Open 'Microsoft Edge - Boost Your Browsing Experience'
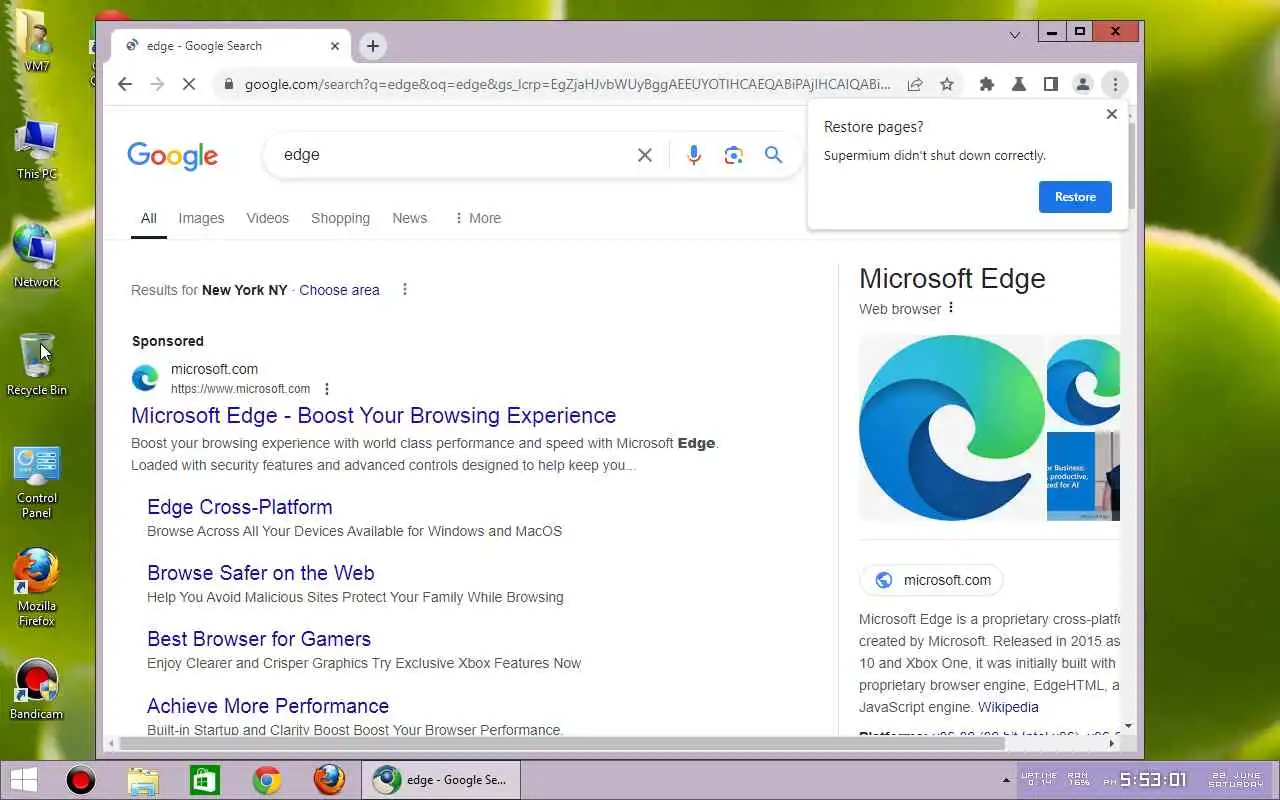The height and width of the screenshot is (800, 1280). tap(373, 415)
